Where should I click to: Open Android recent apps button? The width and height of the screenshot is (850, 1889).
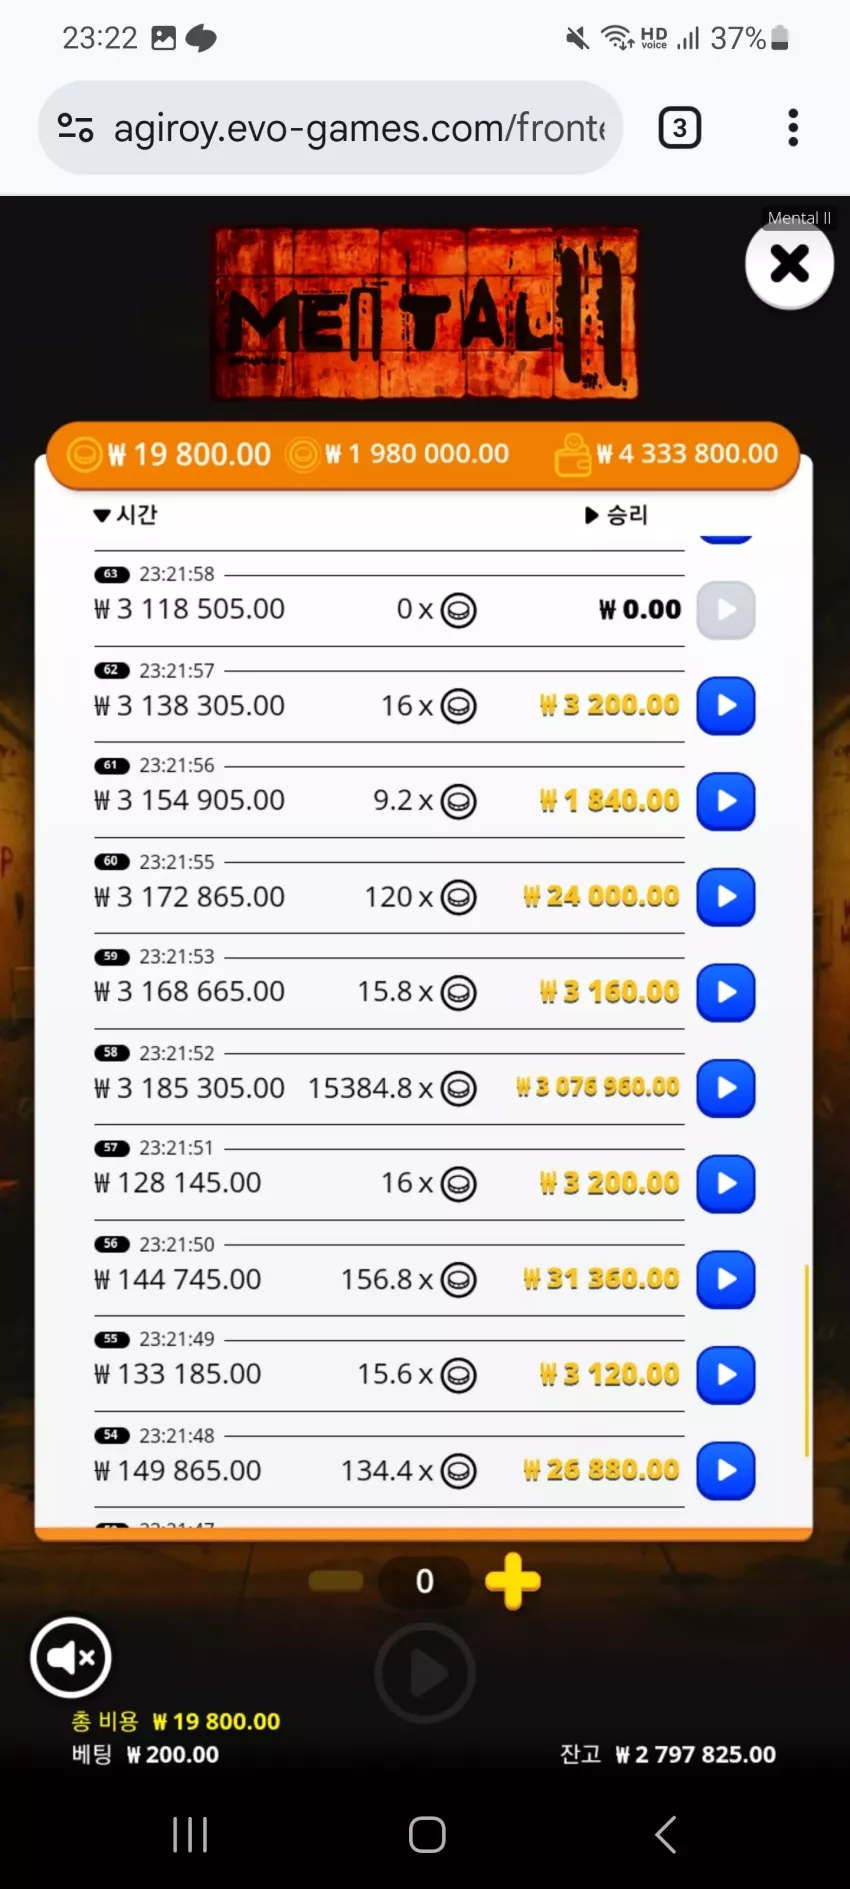[x=190, y=1834]
